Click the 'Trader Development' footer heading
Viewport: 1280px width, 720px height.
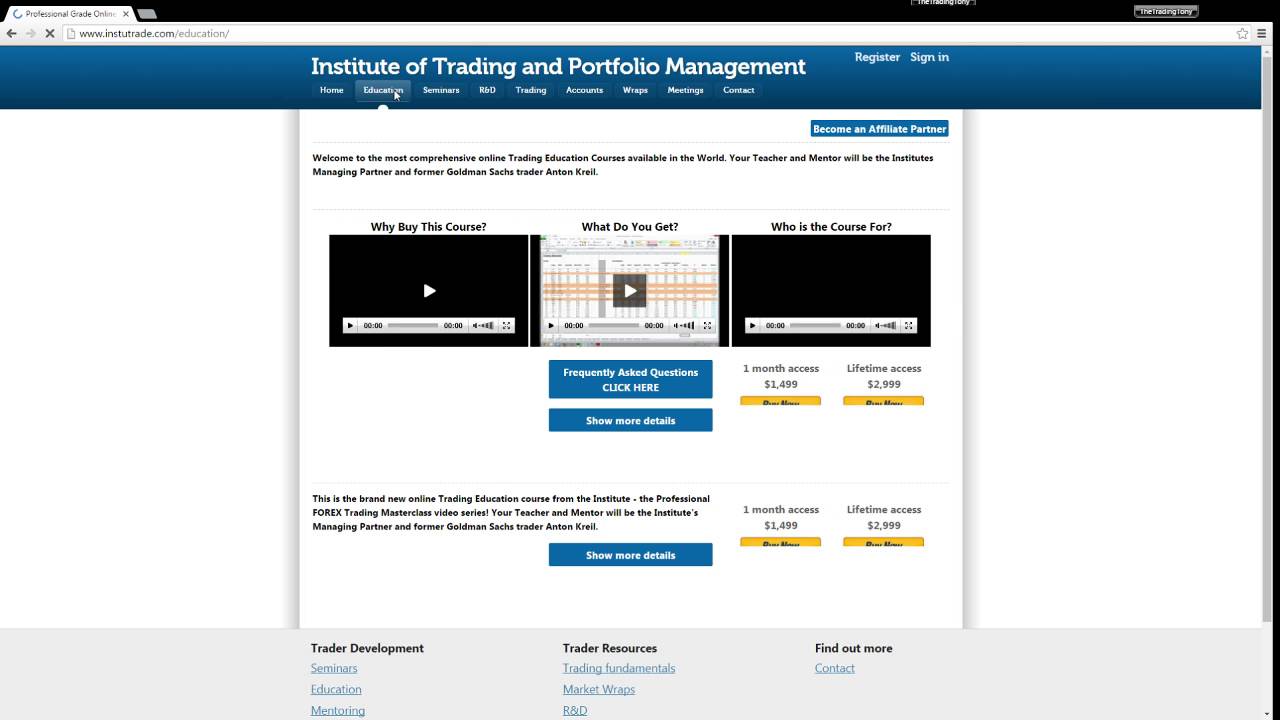click(x=367, y=648)
